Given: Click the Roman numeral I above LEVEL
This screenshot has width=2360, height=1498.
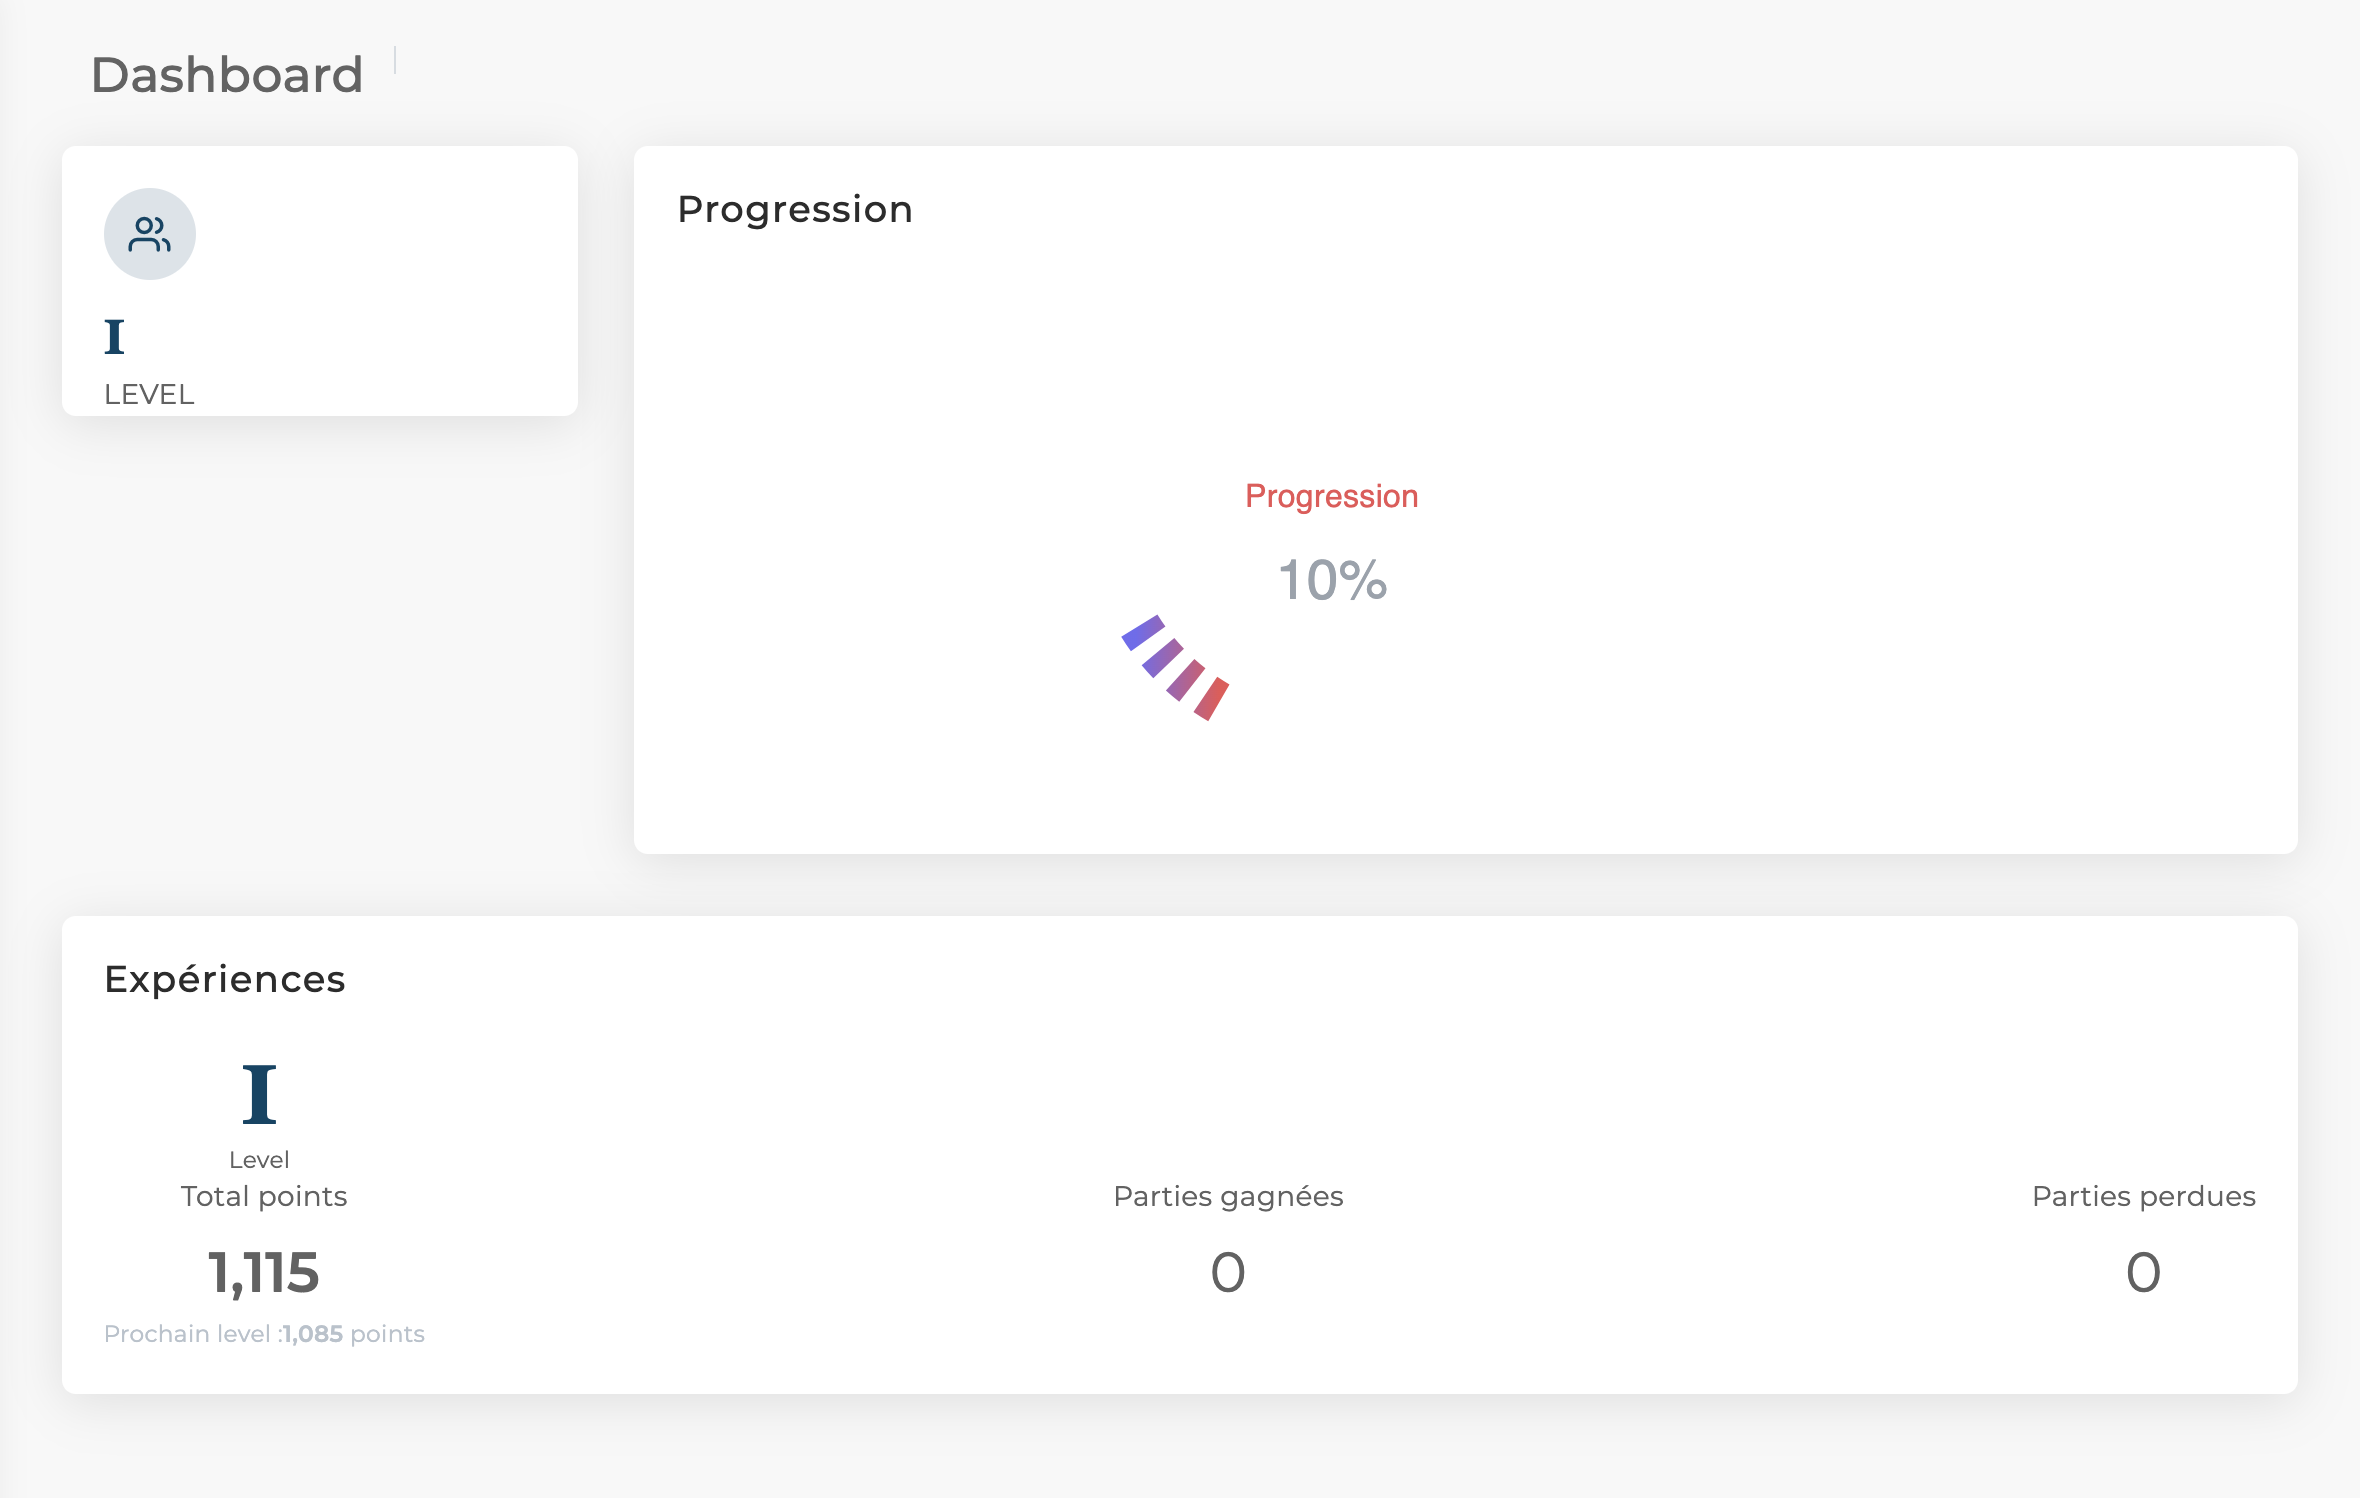Looking at the screenshot, I should coord(115,337).
